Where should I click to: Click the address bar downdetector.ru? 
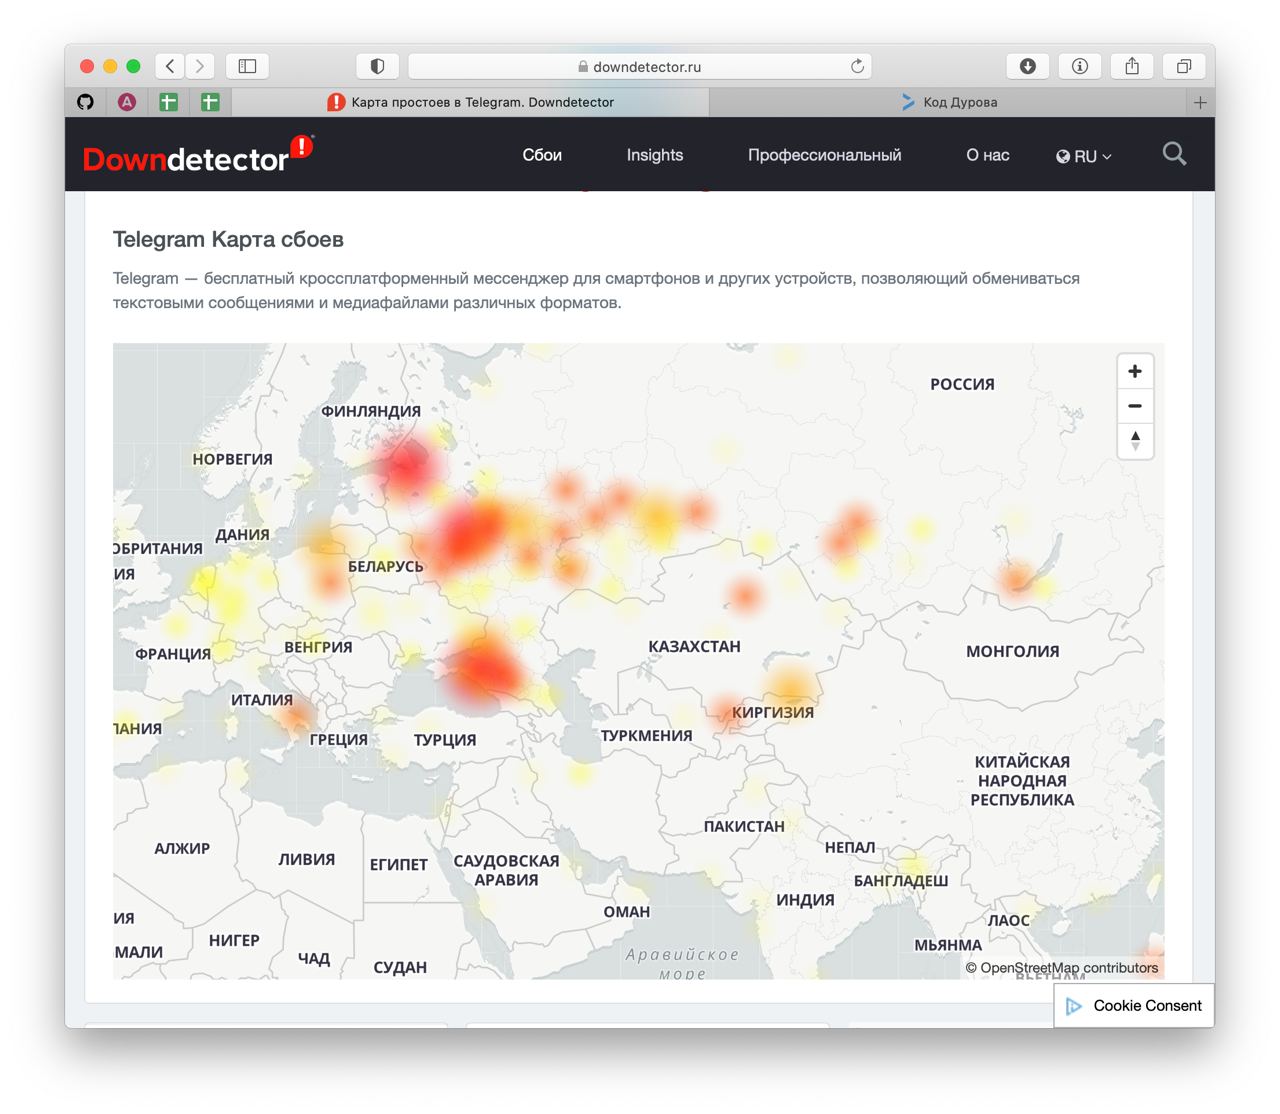click(640, 66)
